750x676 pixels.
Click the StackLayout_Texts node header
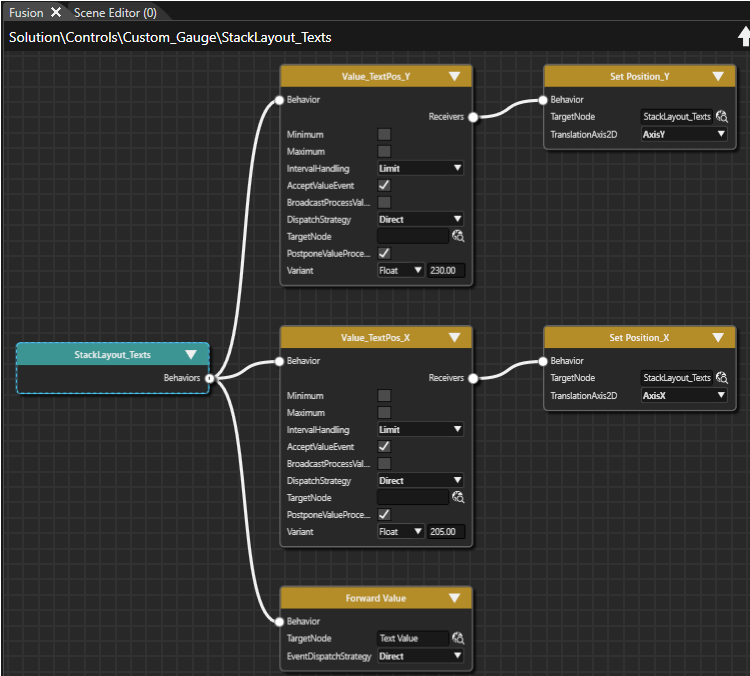(112, 355)
